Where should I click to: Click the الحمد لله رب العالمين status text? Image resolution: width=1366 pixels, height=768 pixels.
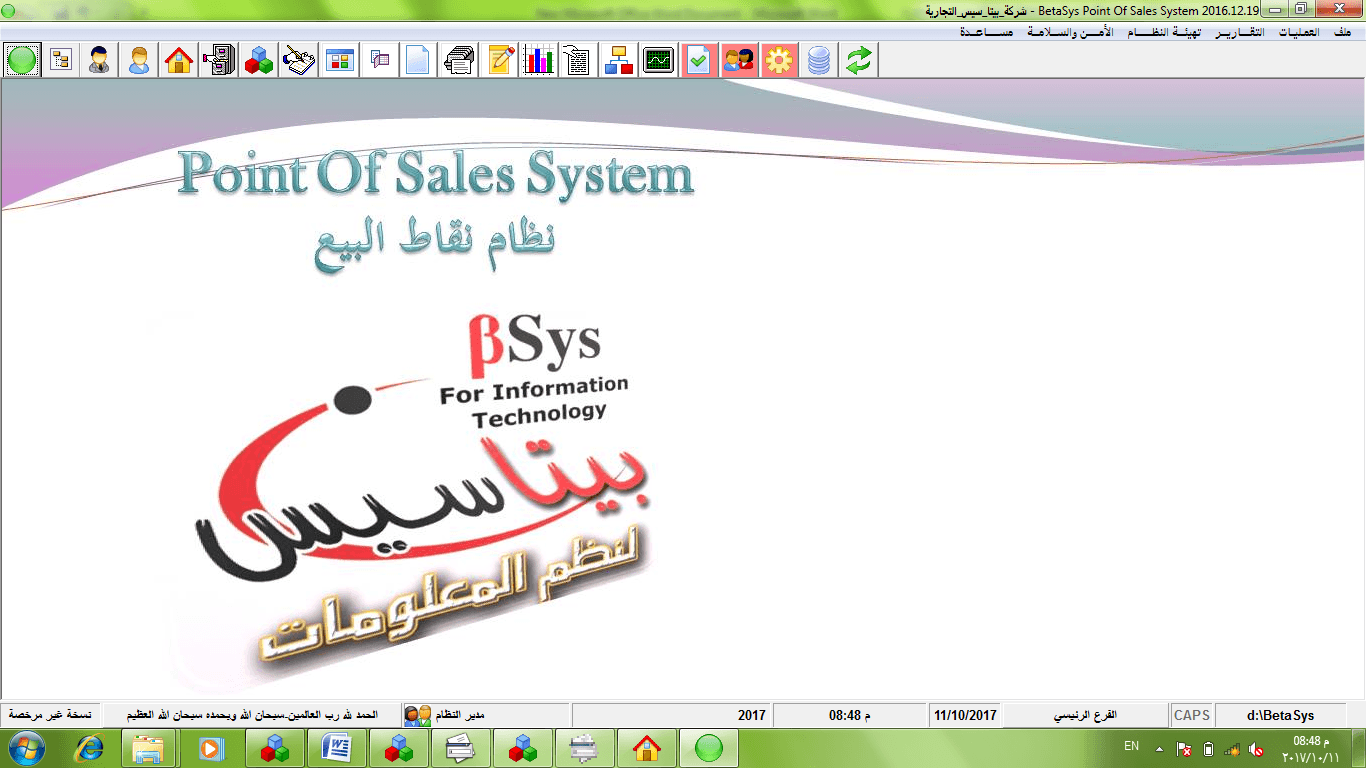[254, 715]
